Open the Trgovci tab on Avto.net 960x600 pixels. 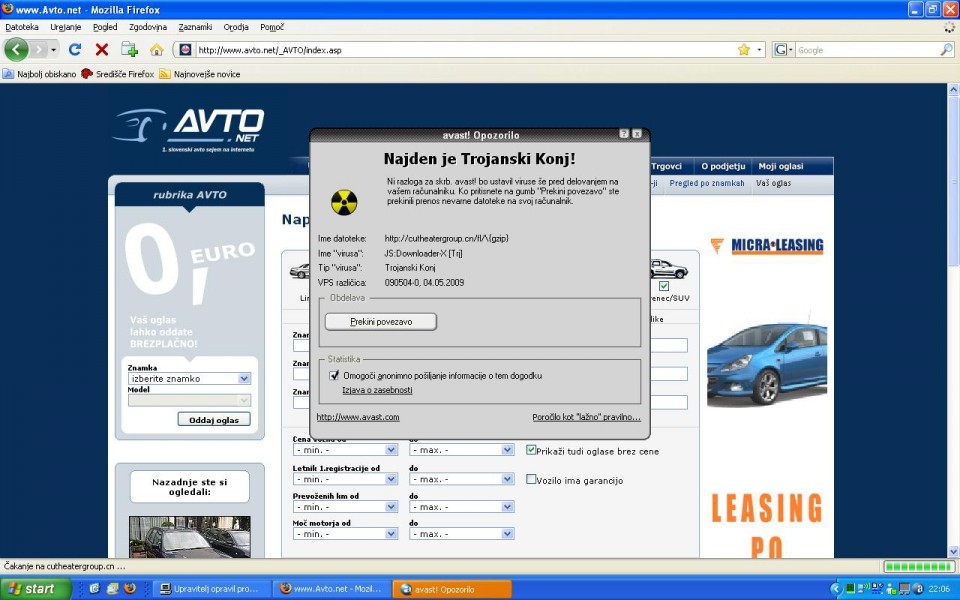pyautogui.click(x=666, y=166)
